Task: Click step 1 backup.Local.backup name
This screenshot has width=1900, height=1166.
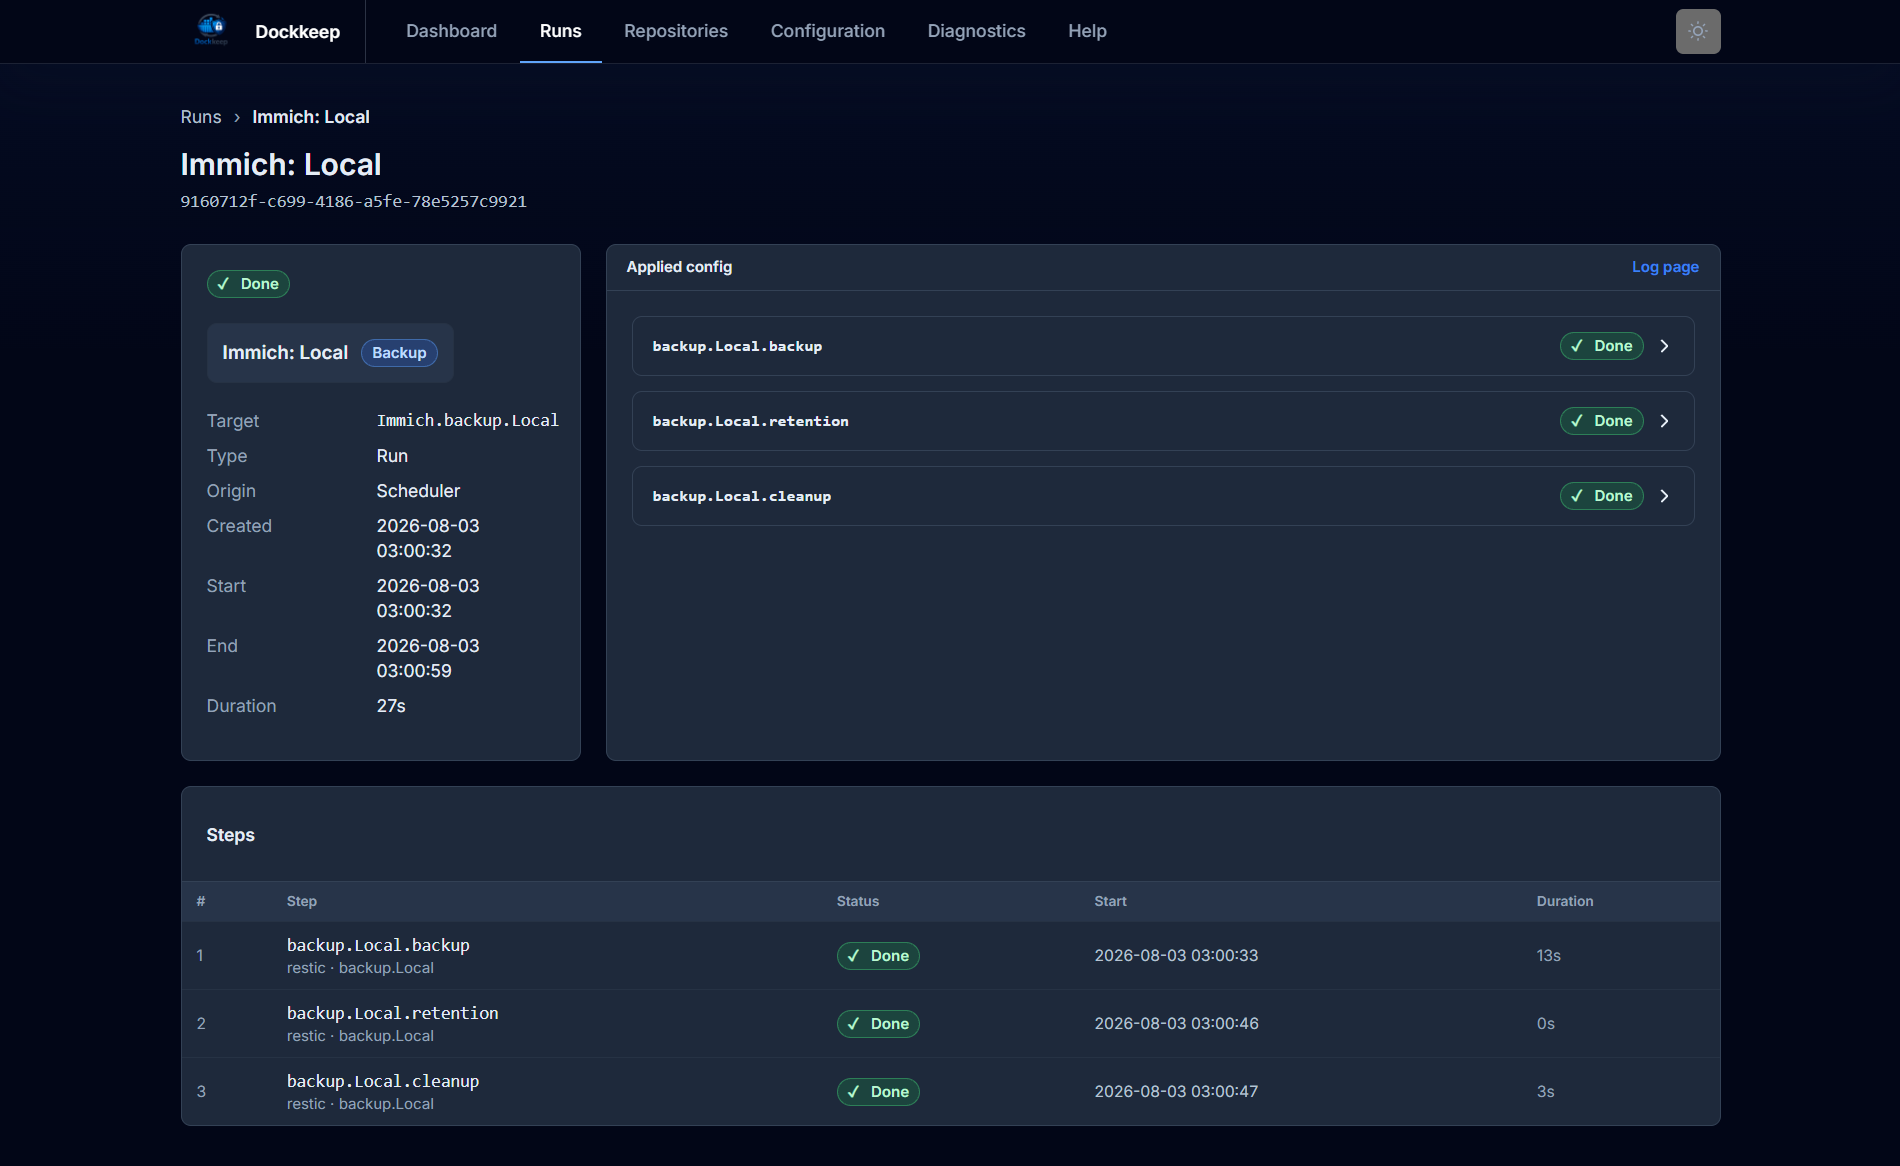Action: click(x=378, y=945)
